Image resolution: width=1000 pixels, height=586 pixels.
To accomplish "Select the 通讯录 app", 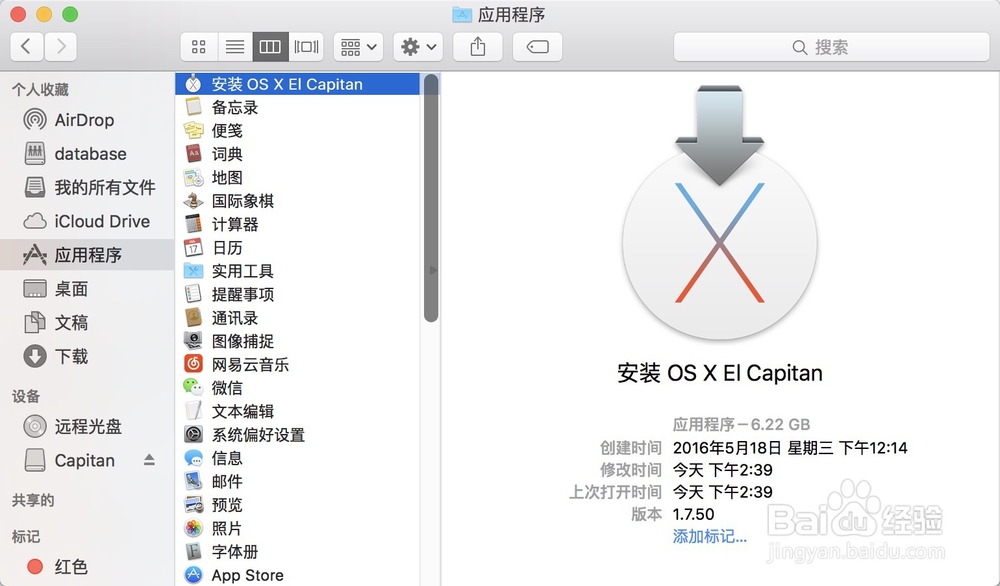I will [x=297, y=318].
